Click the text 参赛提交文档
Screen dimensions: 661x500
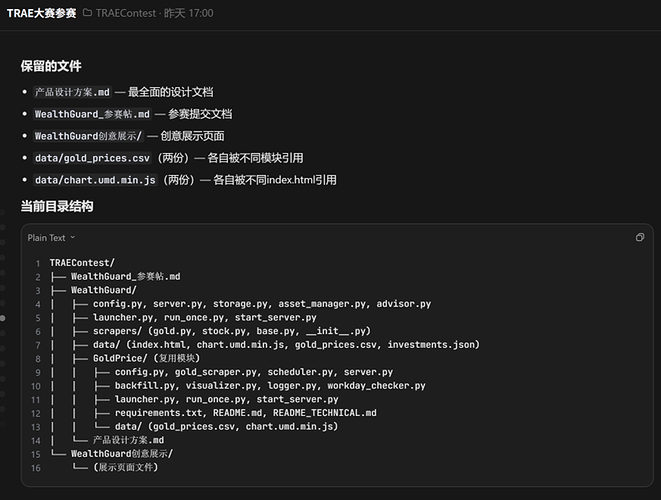(200, 114)
